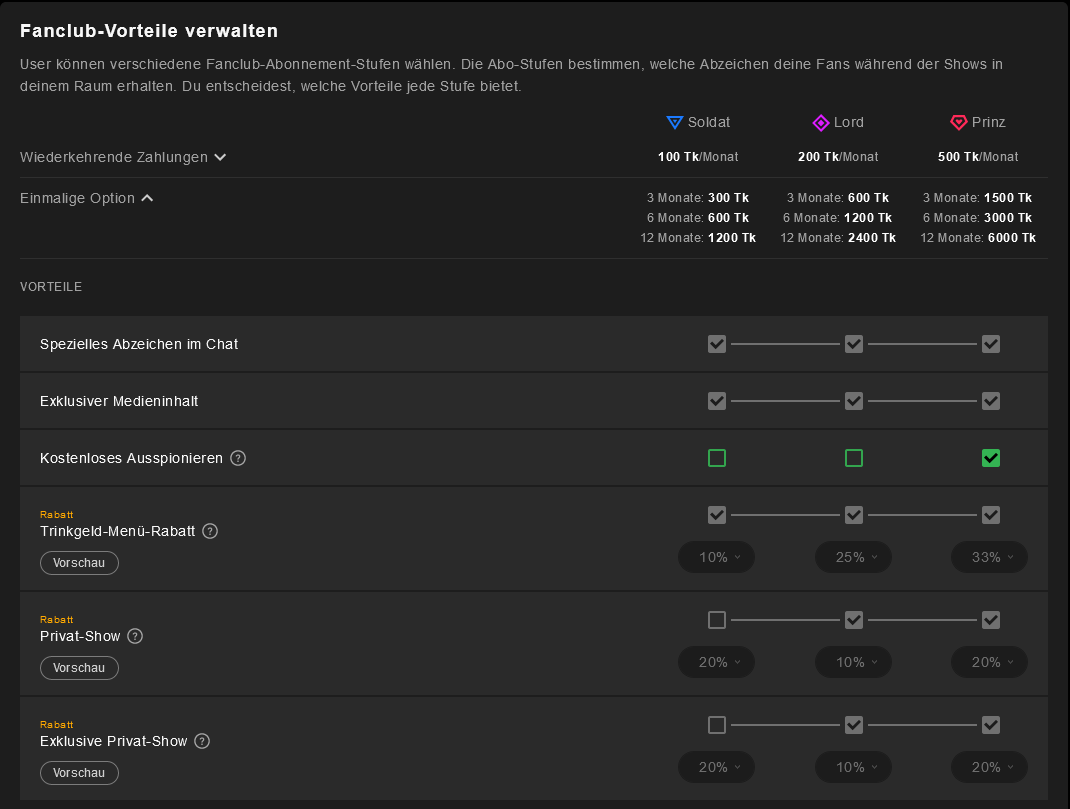Screen dimensions: 1070x809
Task: Uncheck Kostenloses Ausspionieren for Prinz tier
Action: (x=990, y=458)
